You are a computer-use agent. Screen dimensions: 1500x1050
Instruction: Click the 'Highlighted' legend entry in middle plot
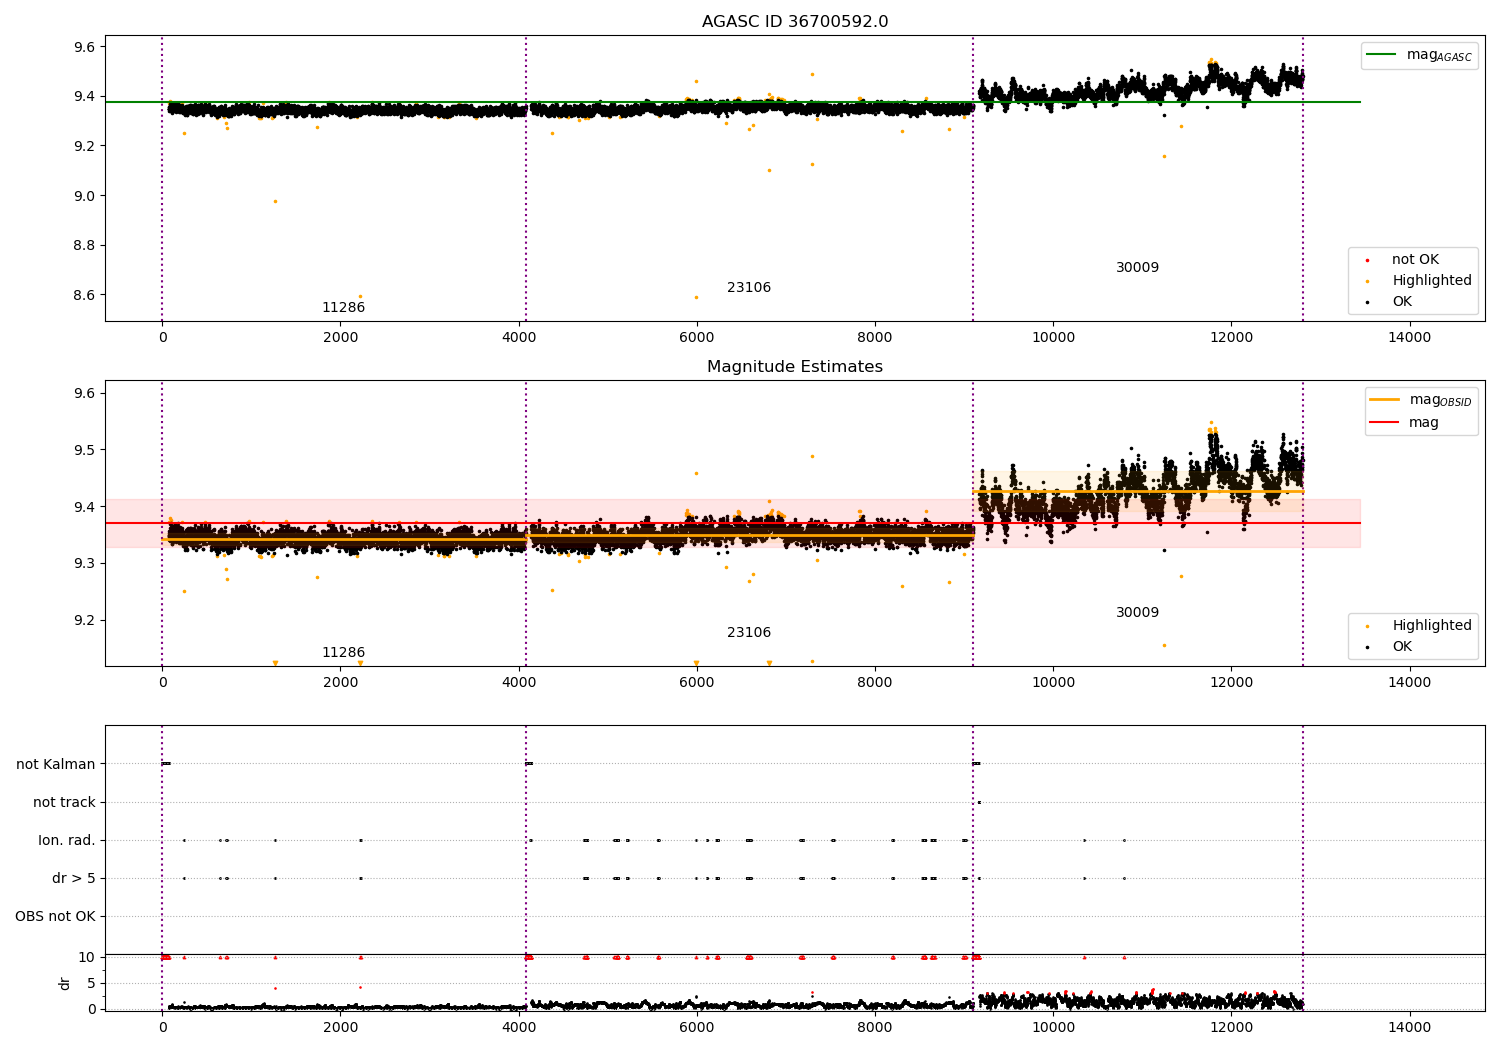[x=1431, y=626]
